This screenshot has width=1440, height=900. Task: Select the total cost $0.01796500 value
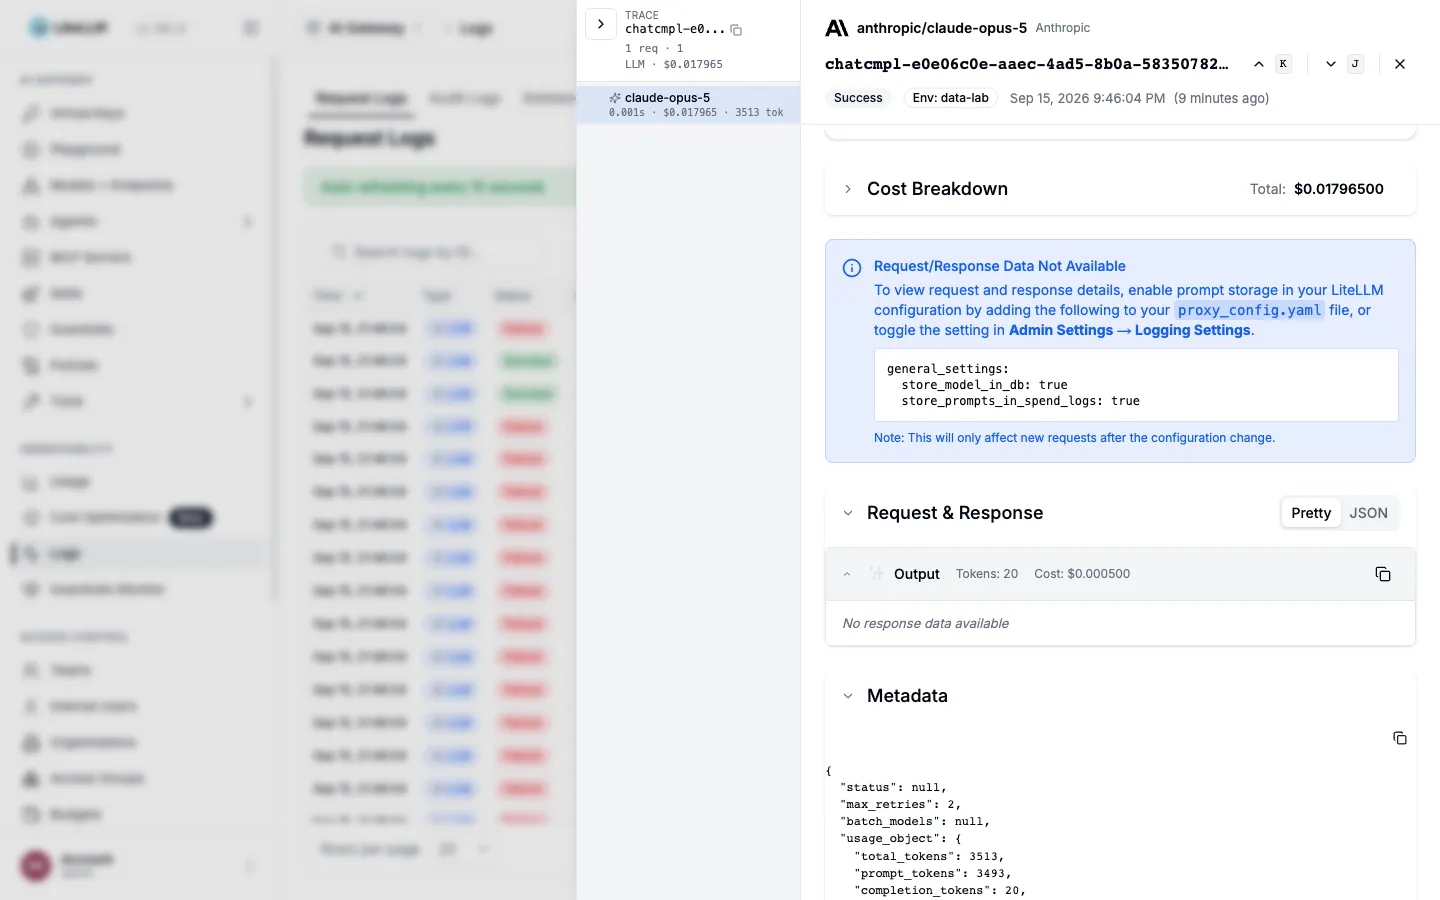coord(1339,189)
